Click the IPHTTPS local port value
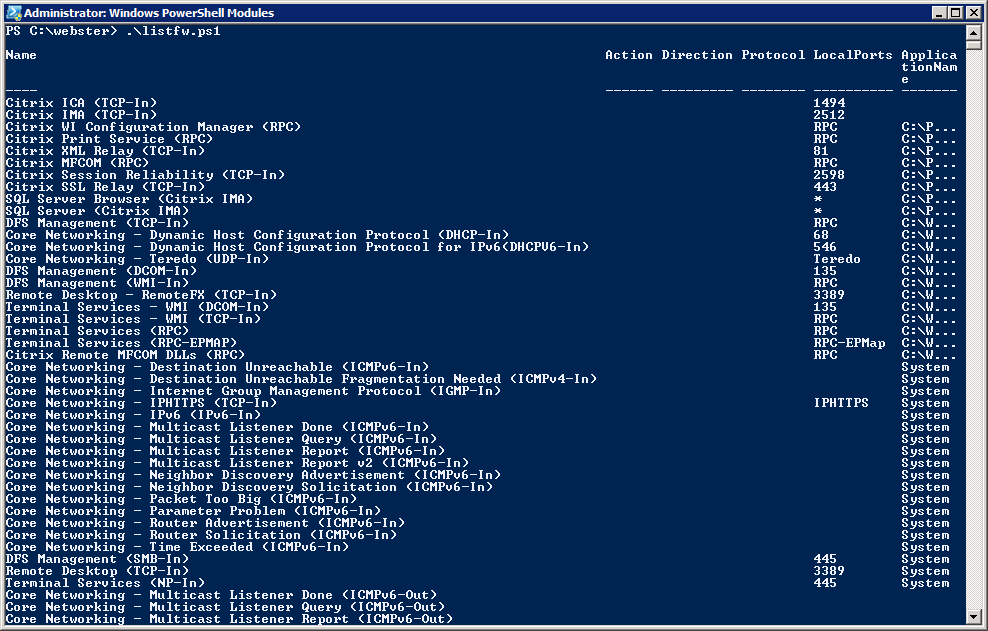The height and width of the screenshot is (631, 988). pyautogui.click(x=841, y=403)
